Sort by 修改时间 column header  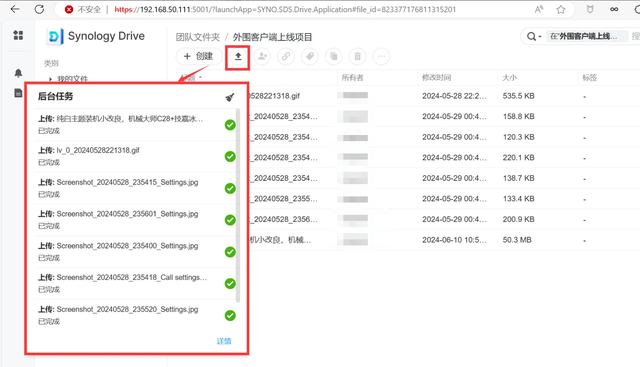click(436, 78)
